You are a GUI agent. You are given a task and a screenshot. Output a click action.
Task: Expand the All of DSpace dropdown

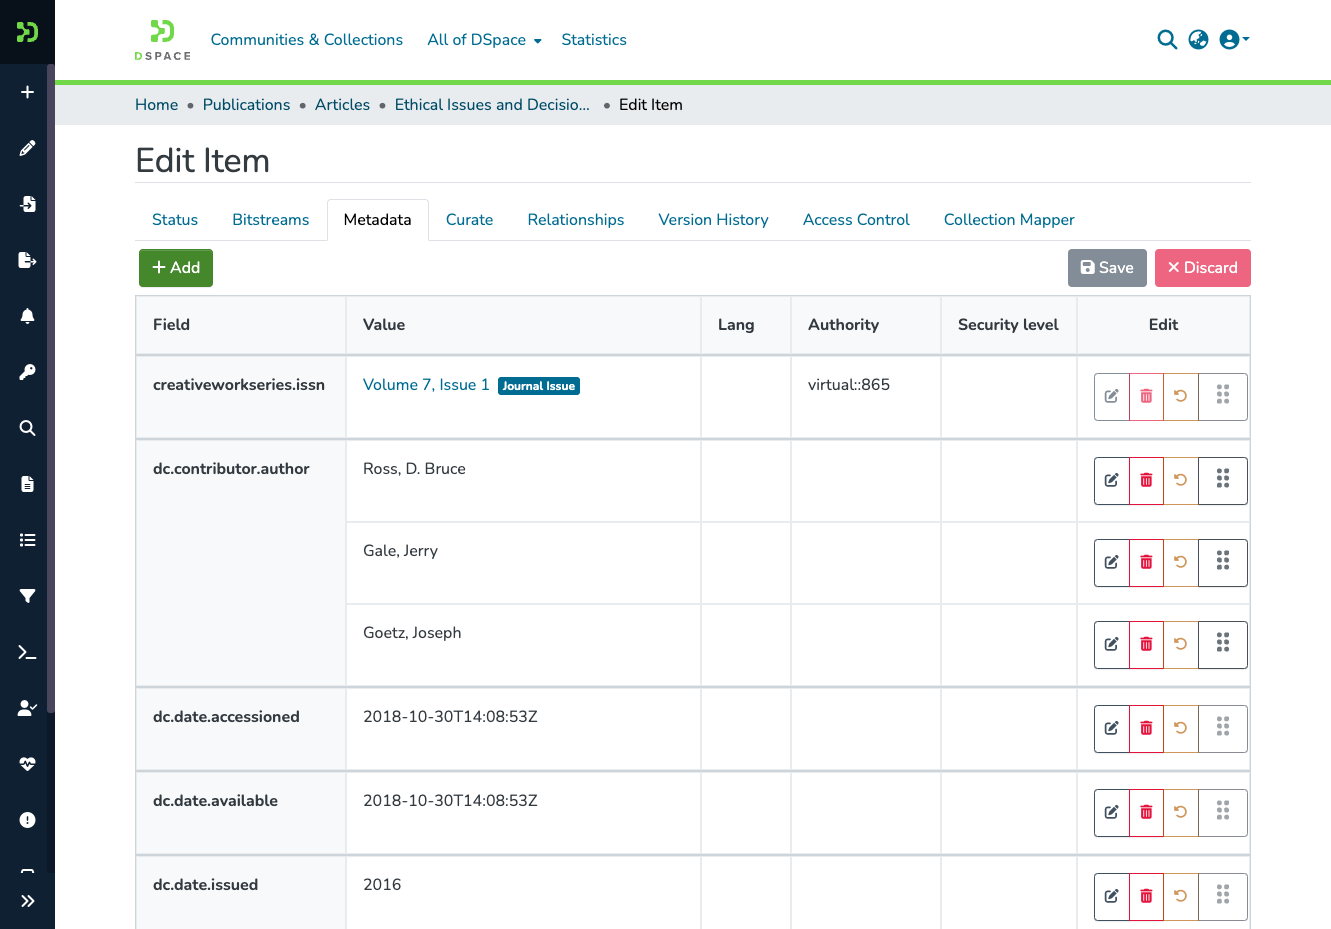tap(484, 40)
